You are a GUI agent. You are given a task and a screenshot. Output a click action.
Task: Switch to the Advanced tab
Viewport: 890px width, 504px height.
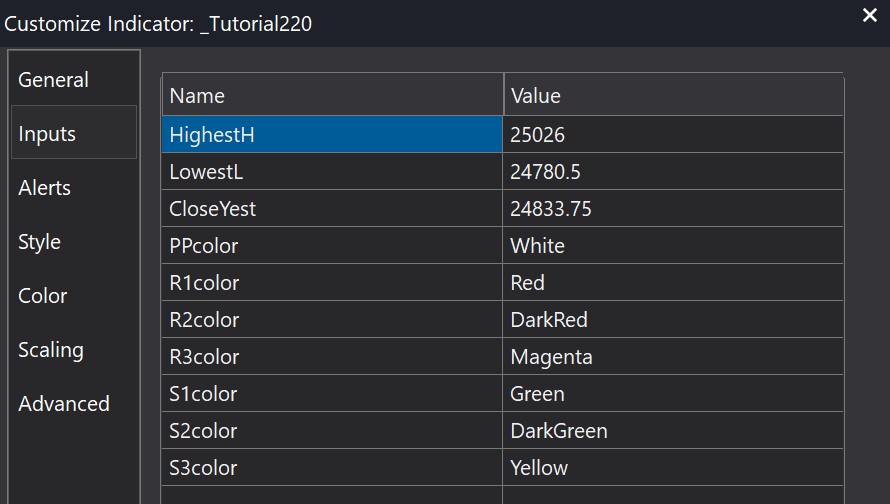(x=64, y=404)
